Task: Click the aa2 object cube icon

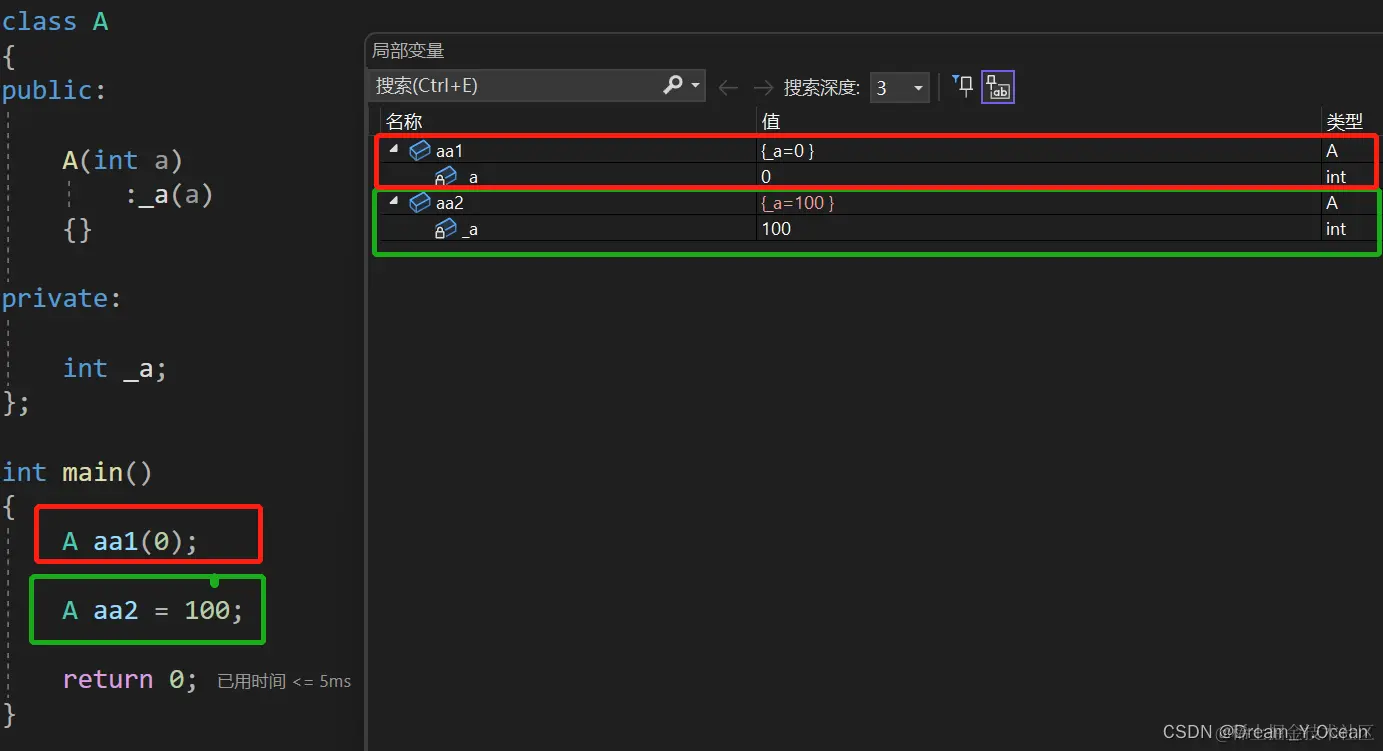Action: (x=420, y=203)
